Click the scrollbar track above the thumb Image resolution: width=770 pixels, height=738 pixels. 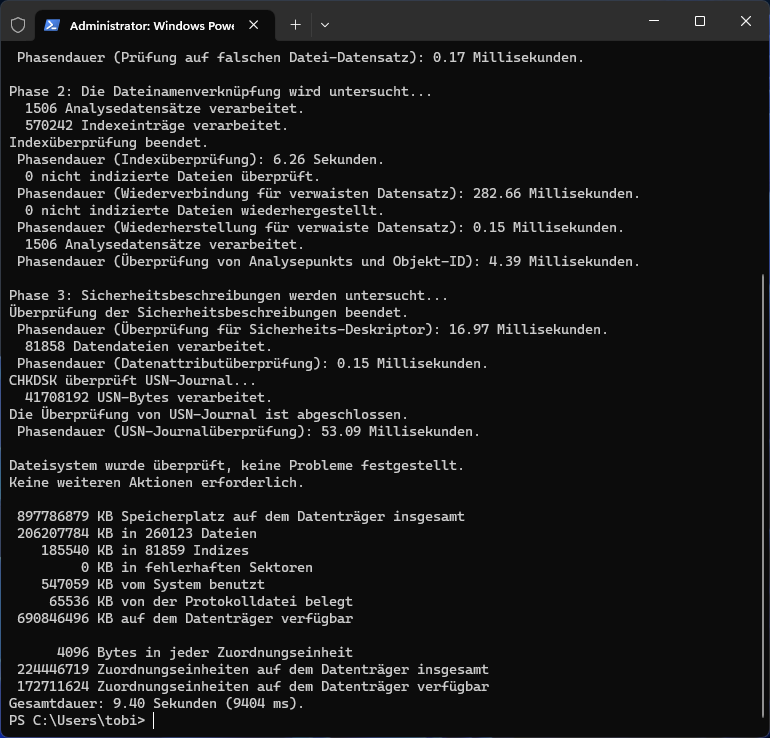click(763, 158)
